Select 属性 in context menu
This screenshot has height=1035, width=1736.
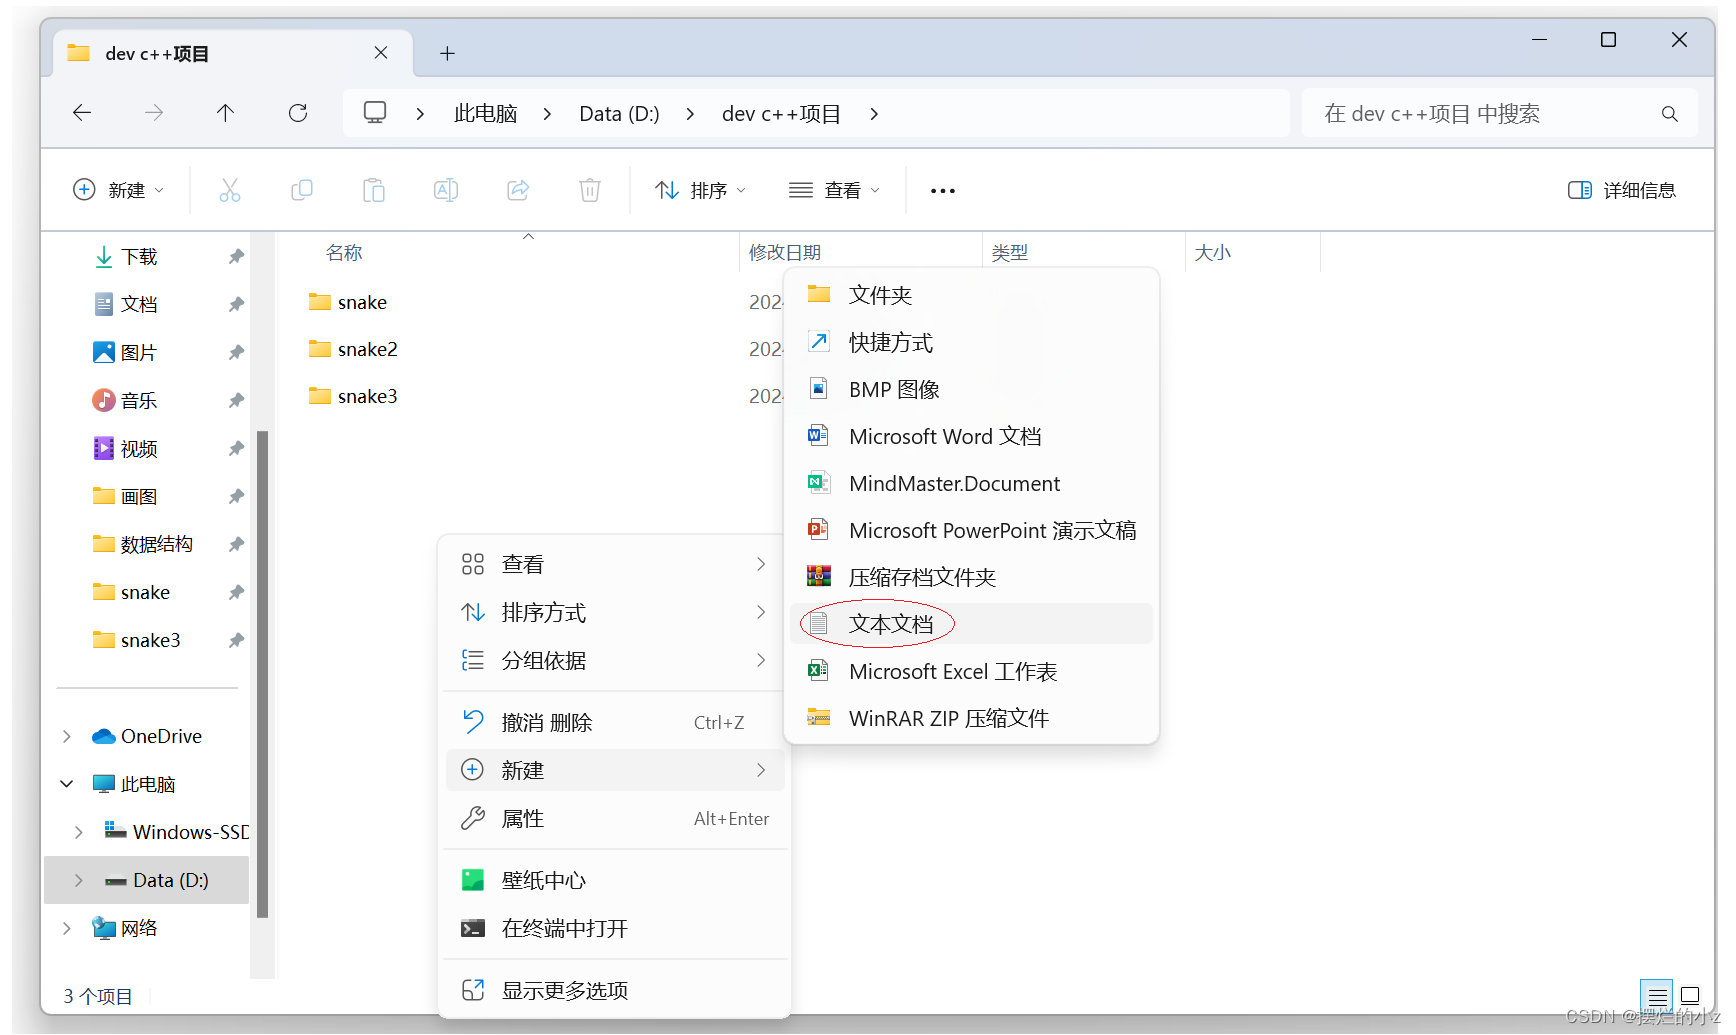pos(614,818)
